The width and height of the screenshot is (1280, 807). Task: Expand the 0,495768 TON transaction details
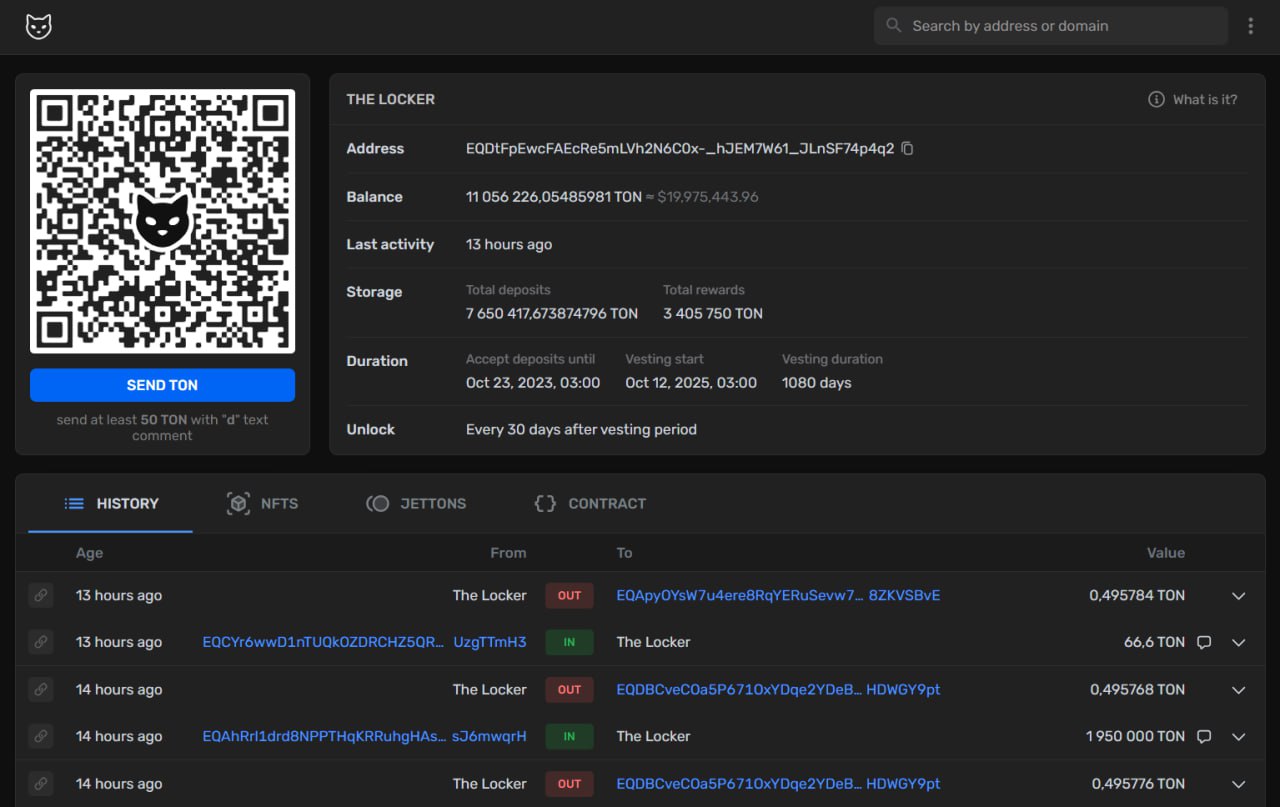[1239, 689]
